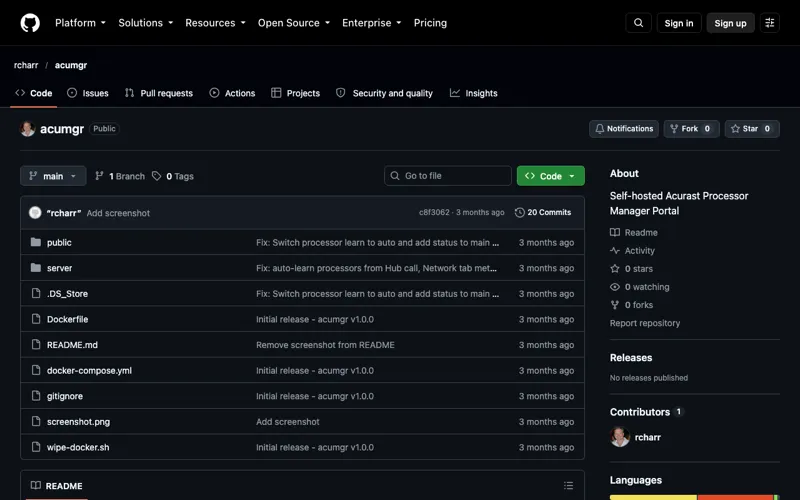Open the rcharr owner link in breadcrumb

point(26,65)
